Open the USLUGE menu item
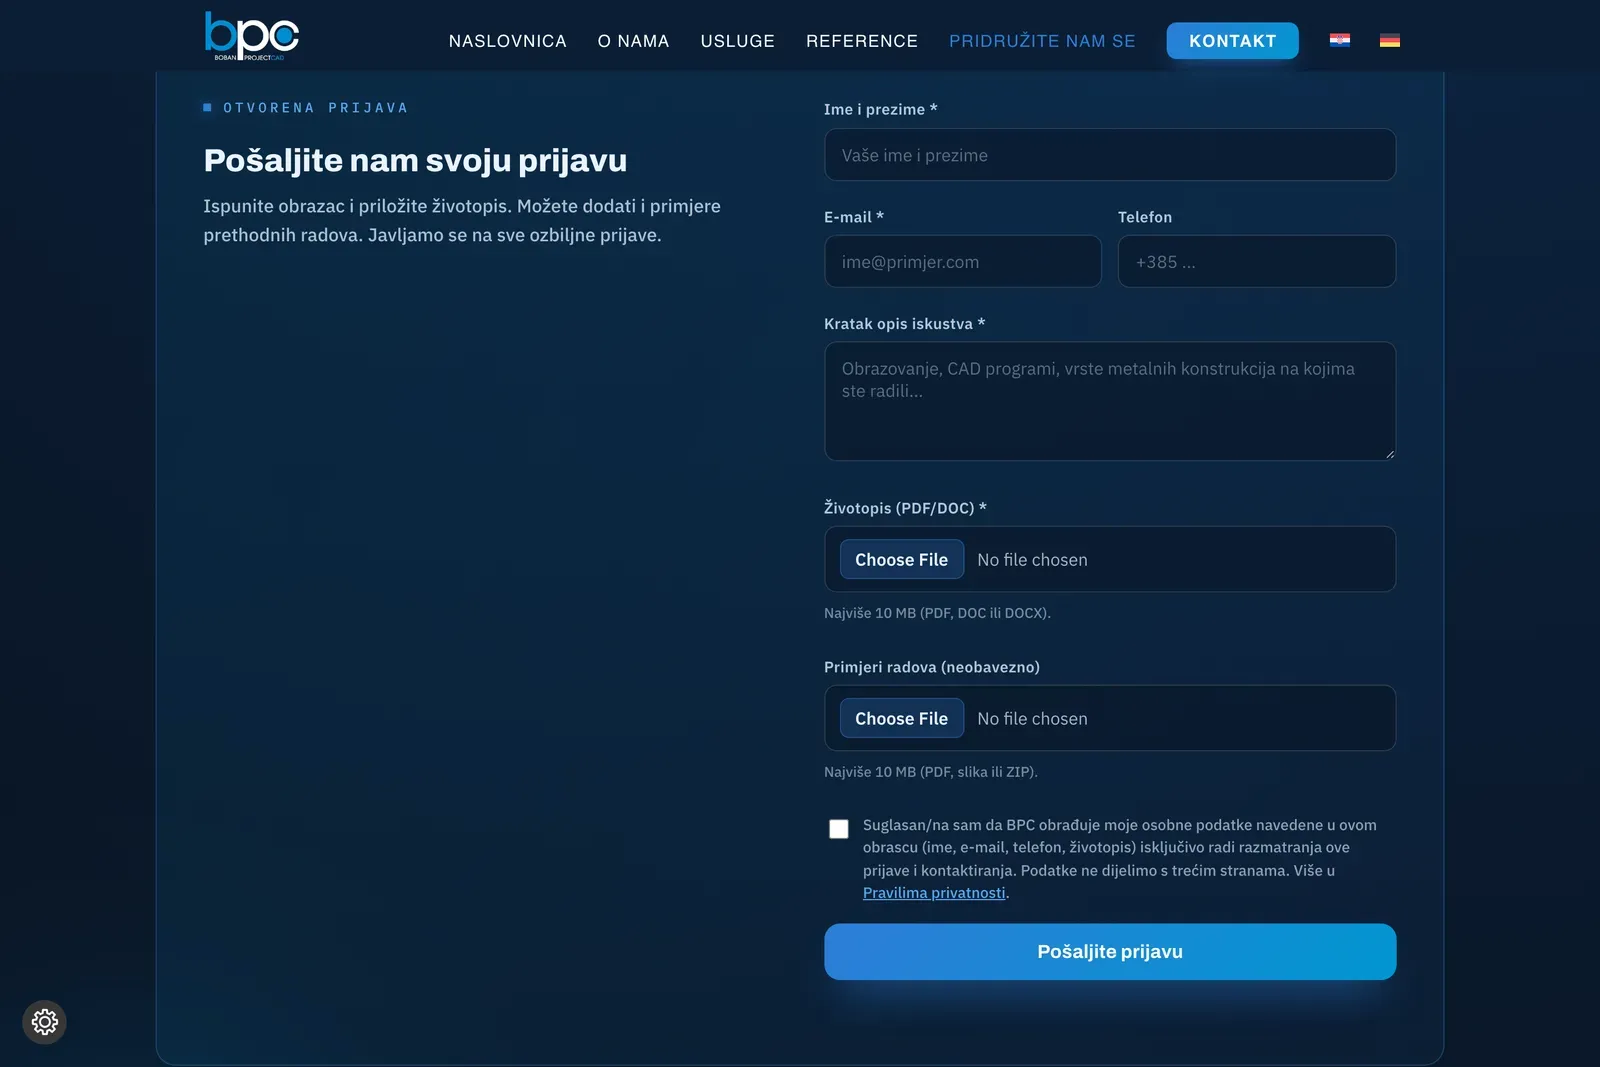 coord(738,41)
